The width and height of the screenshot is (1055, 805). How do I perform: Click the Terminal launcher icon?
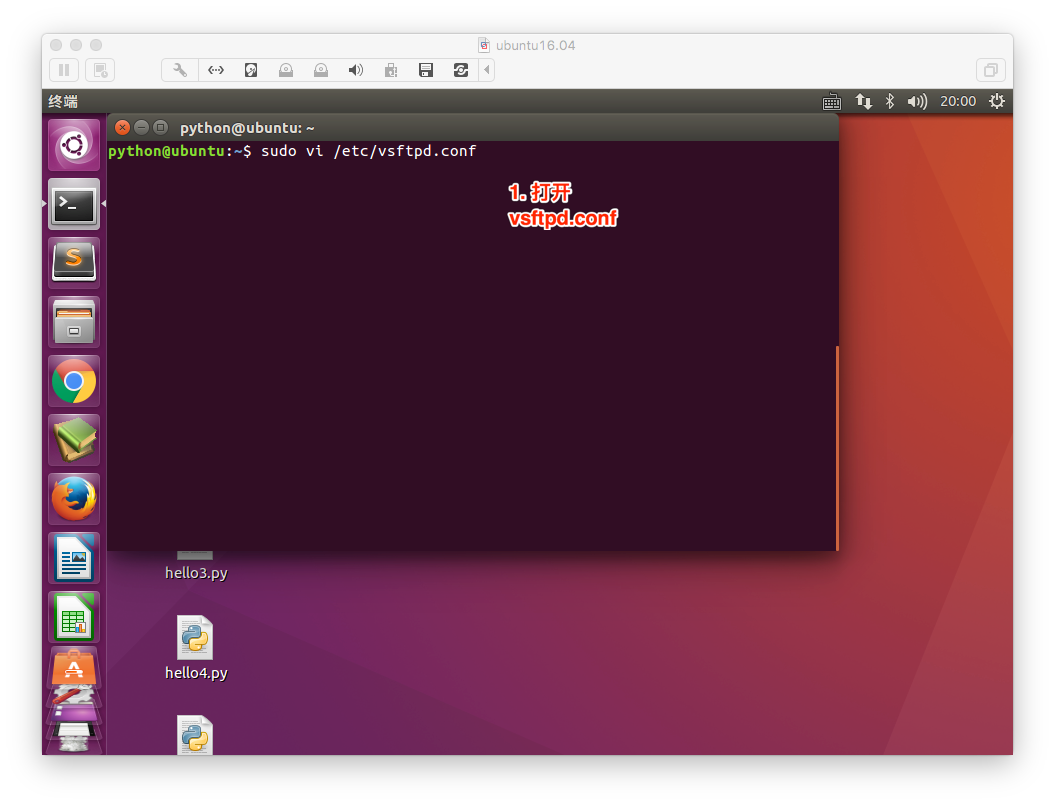(x=74, y=204)
